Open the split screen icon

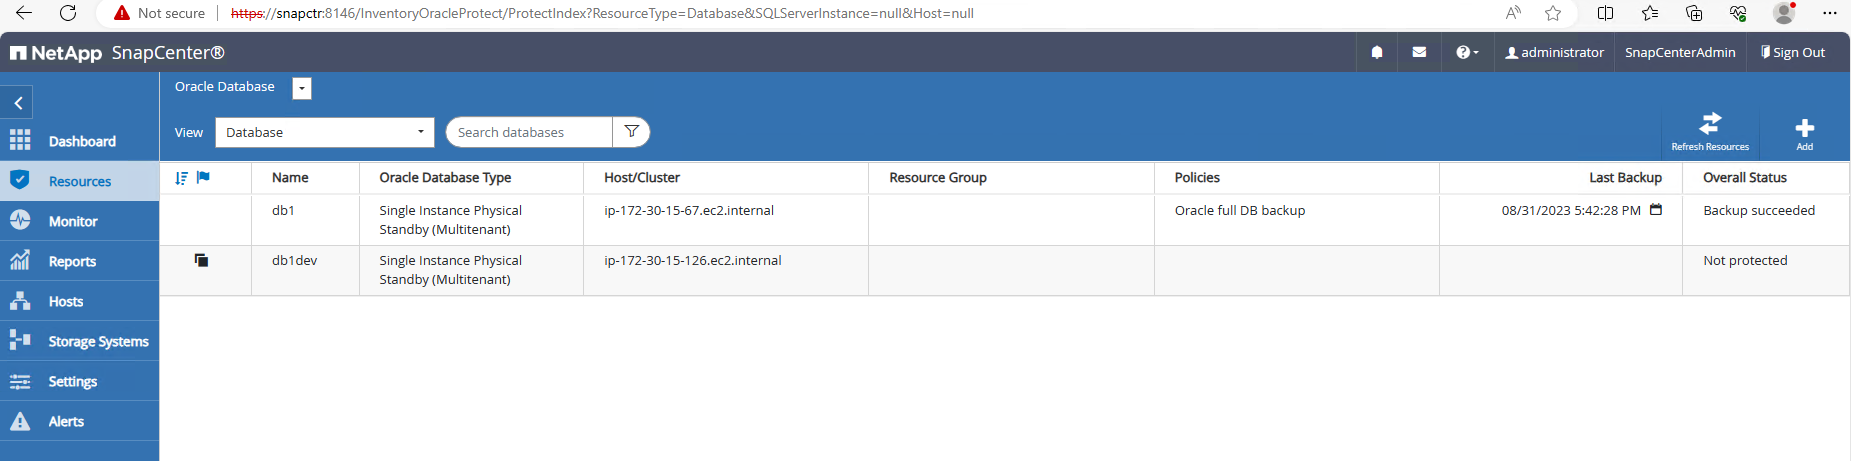(1606, 13)
